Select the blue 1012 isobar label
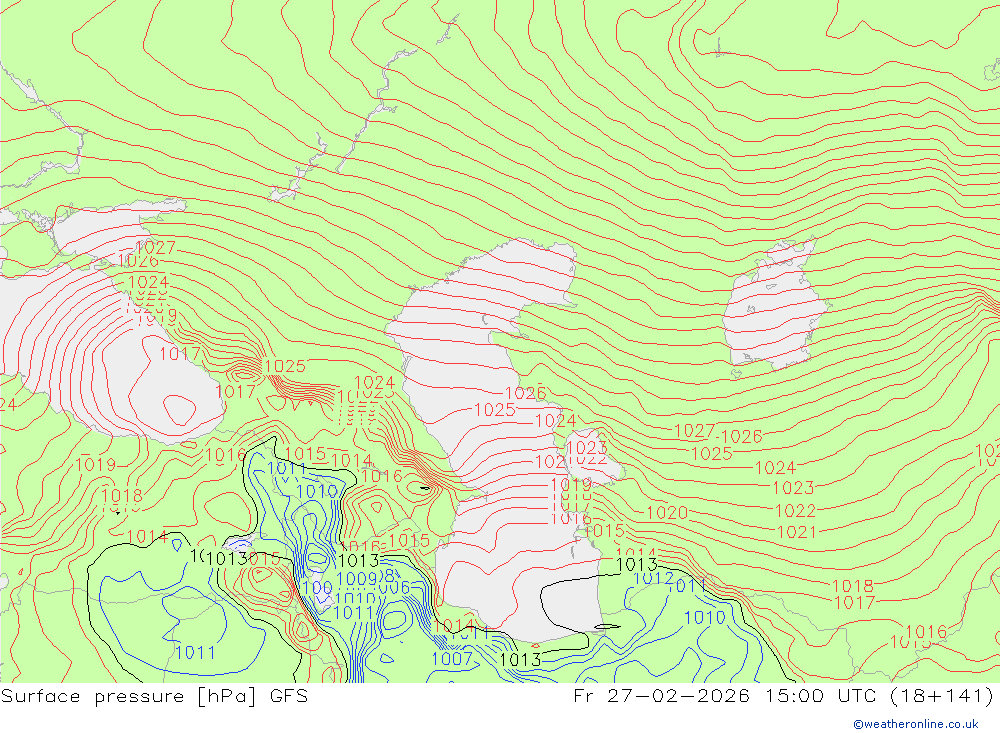This screenshot has height=733, width=1000. pos(653,578)
